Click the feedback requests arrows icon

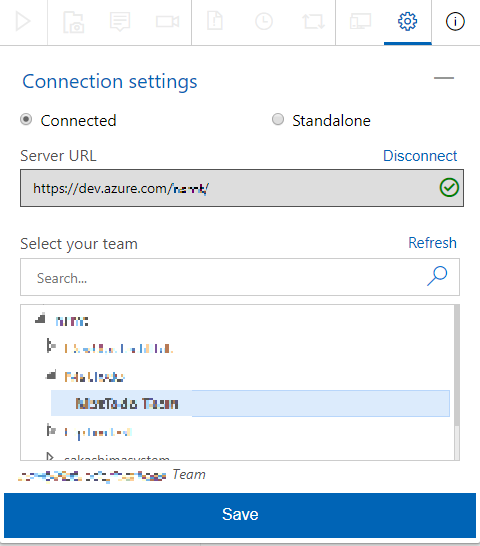[x=313, y=22]
